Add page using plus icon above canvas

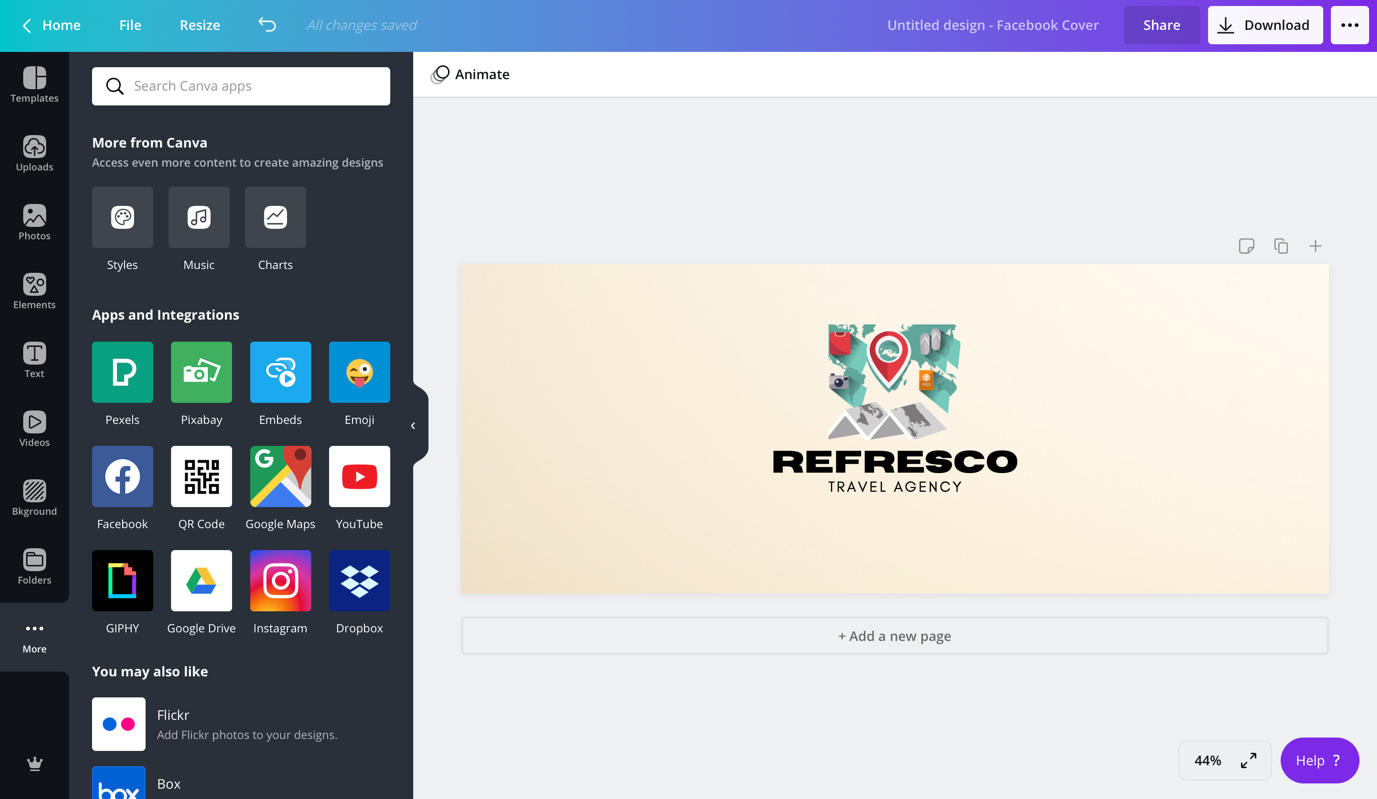click(1315, 246)
